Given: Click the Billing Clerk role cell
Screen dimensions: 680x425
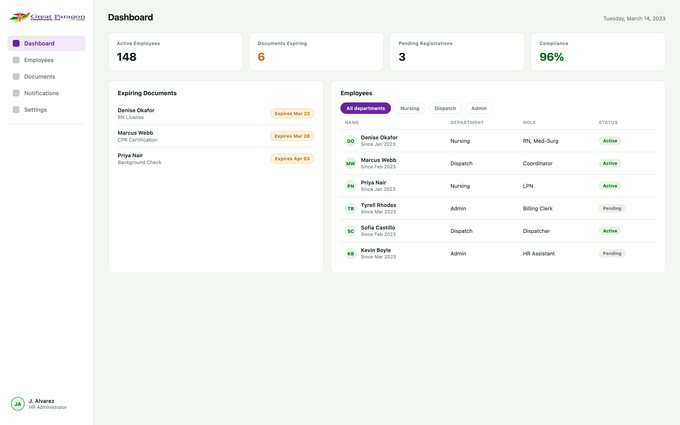Looking at the screenshot, I should tap(537, 209).
